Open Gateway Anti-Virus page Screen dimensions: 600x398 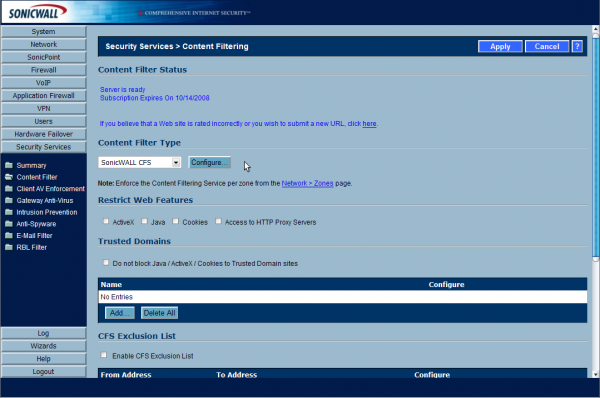pos(45,201)
